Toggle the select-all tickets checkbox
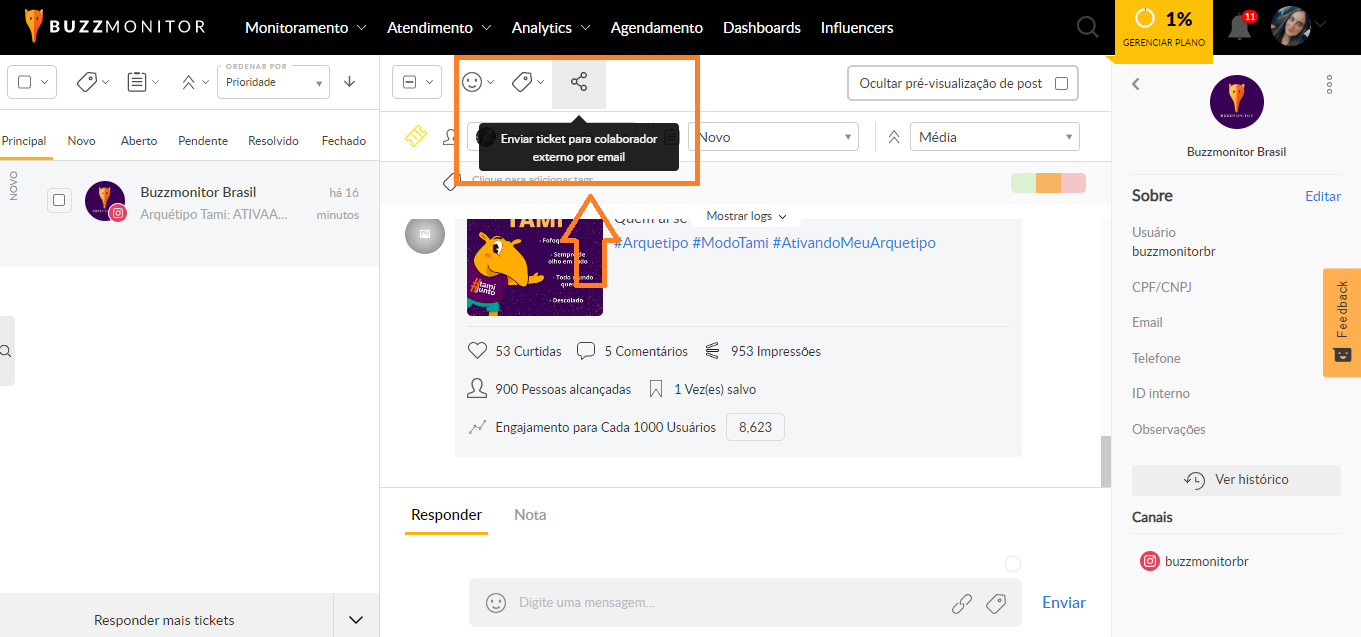Screen dimensions: 1361x637 click(x=25, y=82)
